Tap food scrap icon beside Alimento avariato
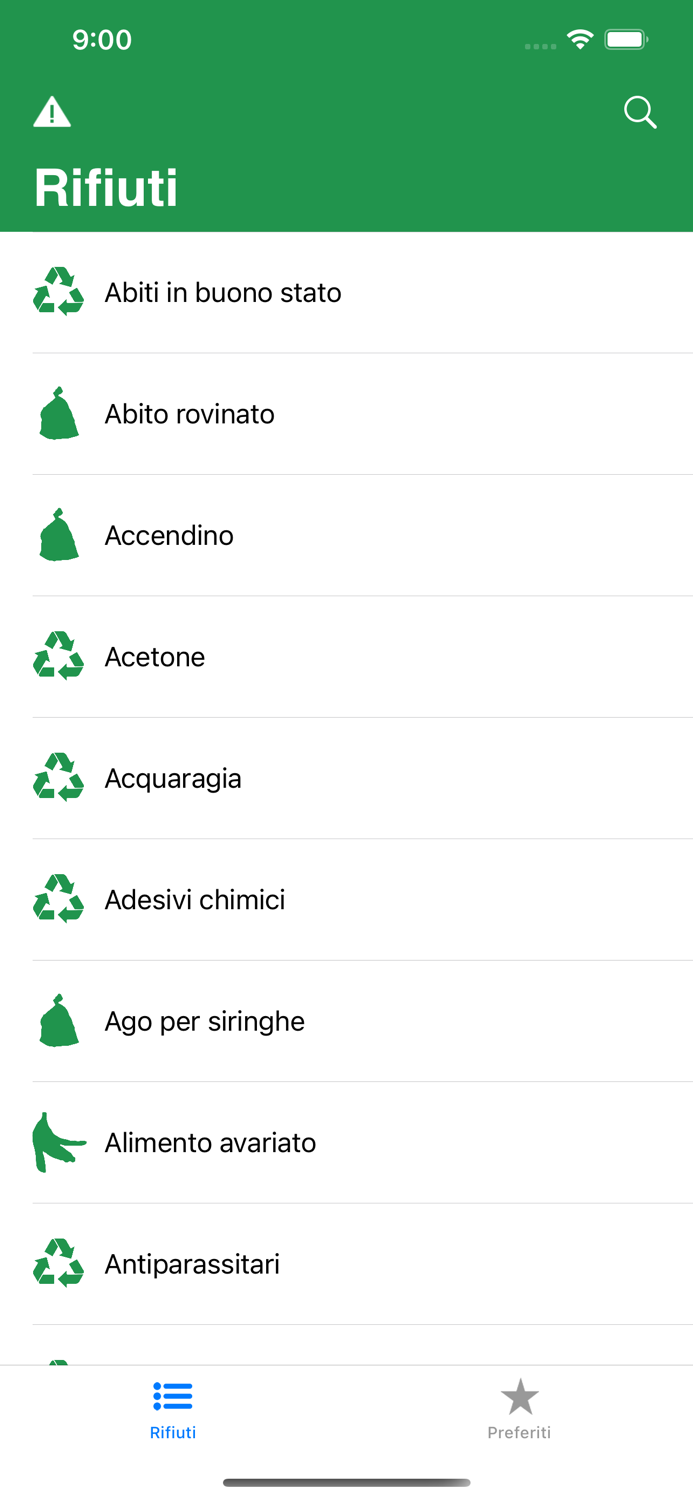The height and width of the screenshot is (1500, 693). [58, 1142]
